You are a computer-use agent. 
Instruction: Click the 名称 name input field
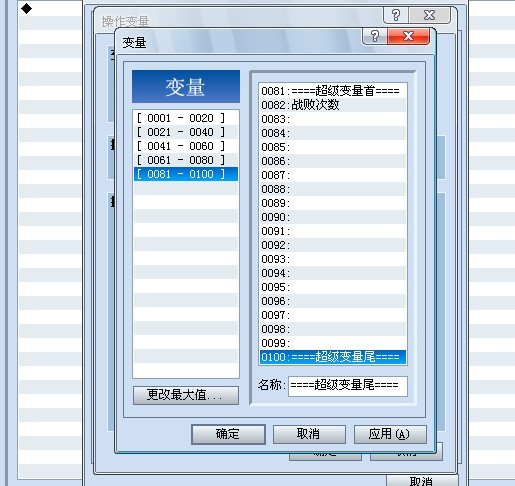coord(348,386)
